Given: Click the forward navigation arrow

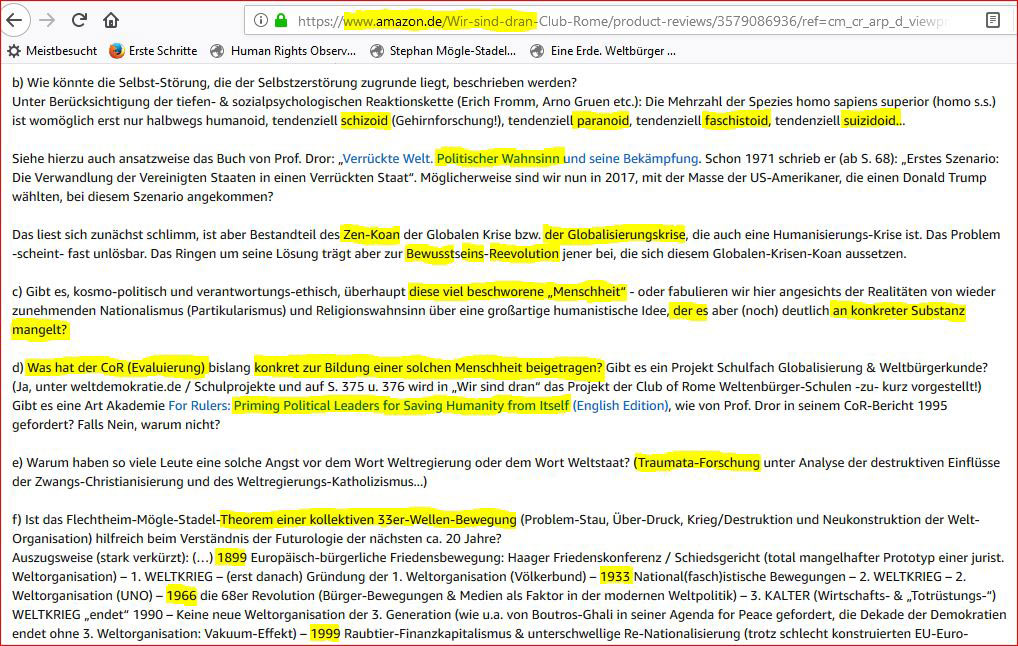Looking at the screenshot, I should [x=48, y=19].
